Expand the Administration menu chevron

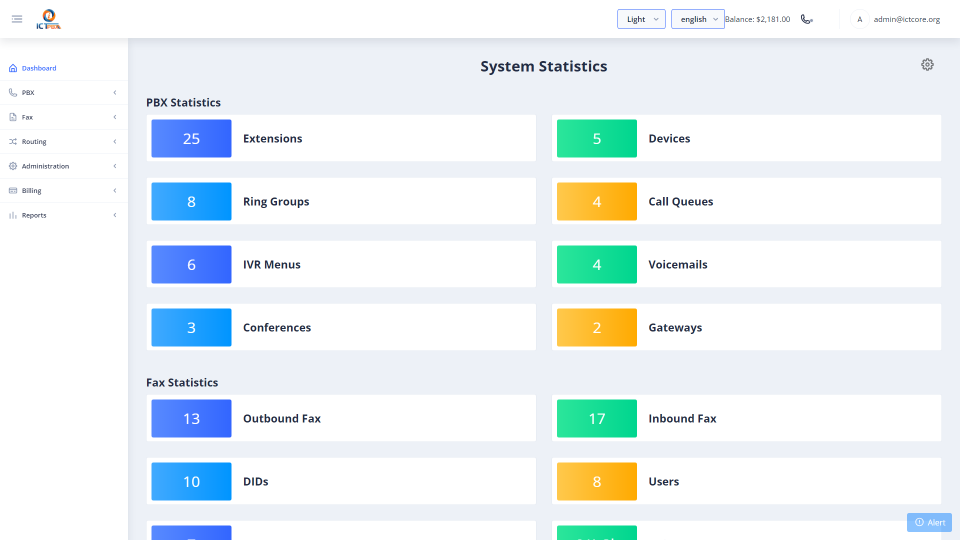tap(114, 166)
